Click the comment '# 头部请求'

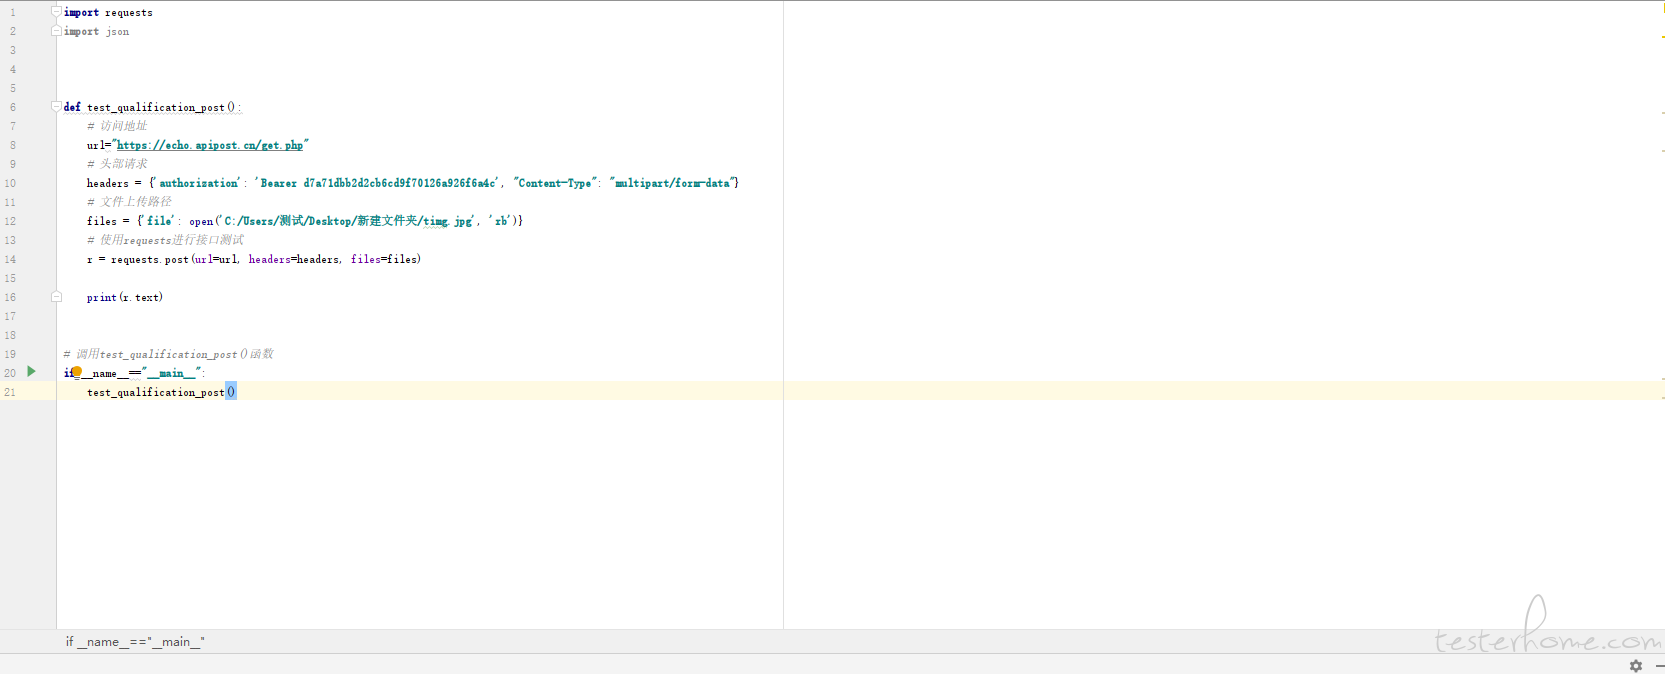coord(117,164)
